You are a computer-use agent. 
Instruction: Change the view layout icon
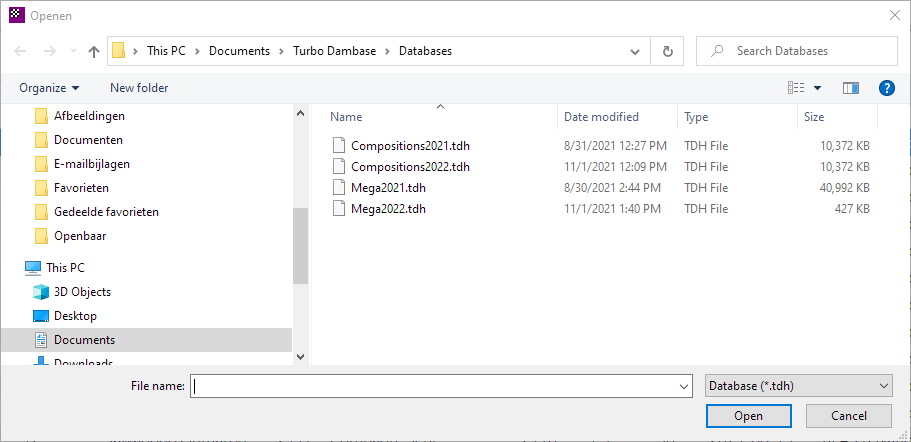coord(796,88)
